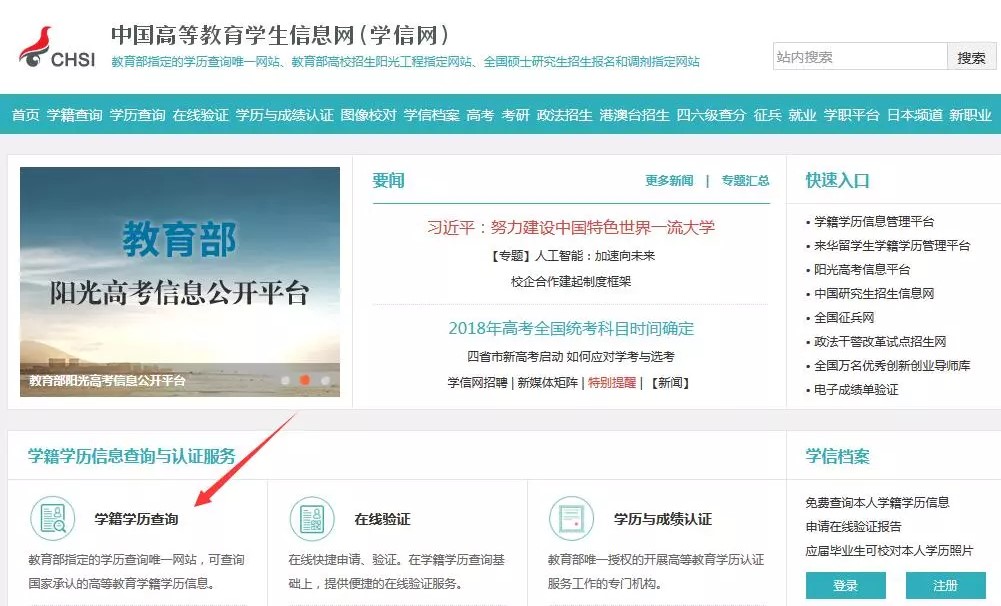Open 电子成绩单验证 quick link
The width and height of the screenshot is (1001, 606).
point(856,390)
